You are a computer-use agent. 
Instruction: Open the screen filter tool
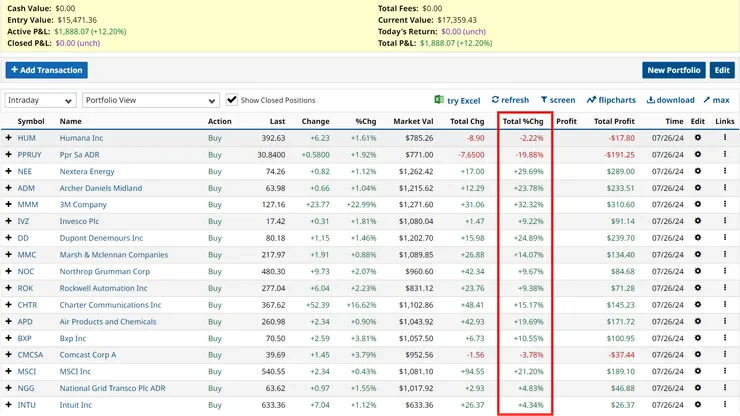tap(545, 100)
